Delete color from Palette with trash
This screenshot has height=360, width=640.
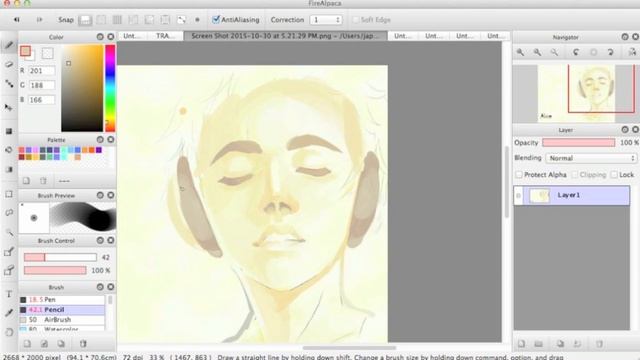pos(43,181)
